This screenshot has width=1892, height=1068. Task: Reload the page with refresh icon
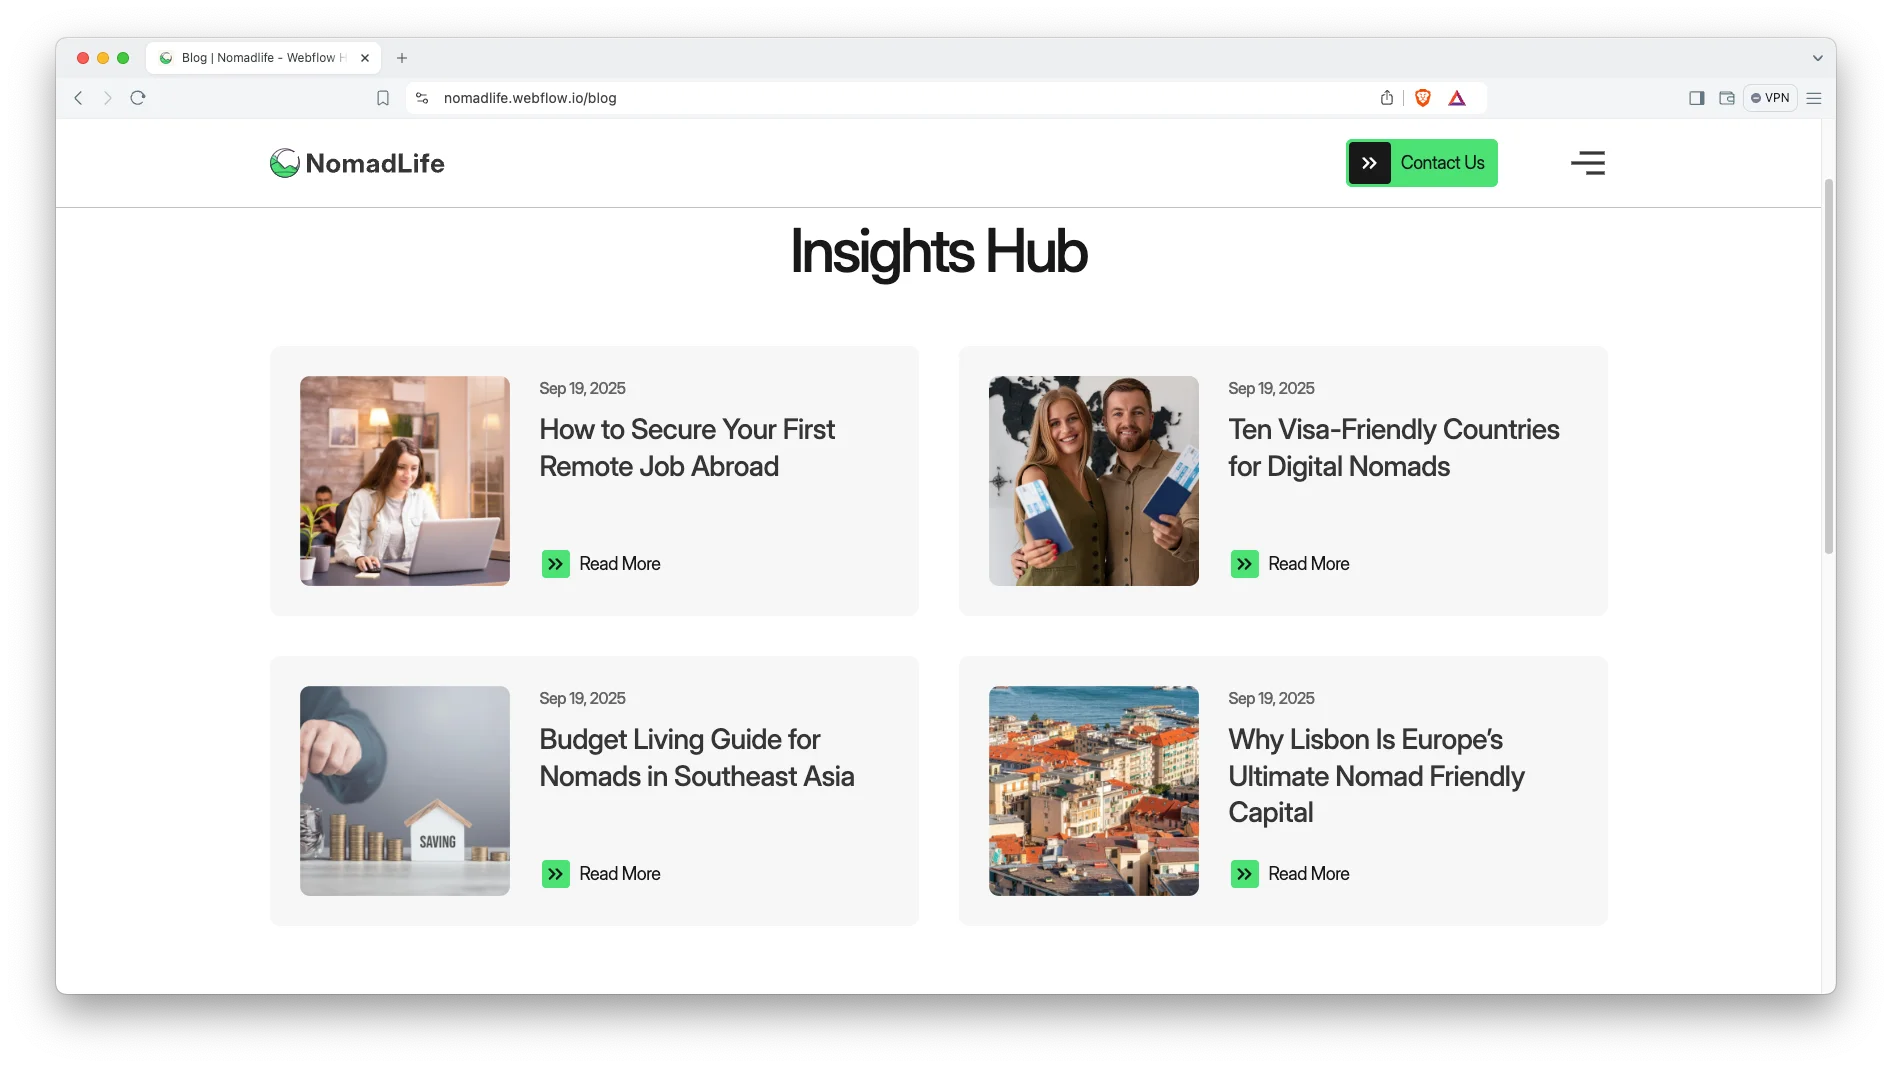(x=138, y=98)
